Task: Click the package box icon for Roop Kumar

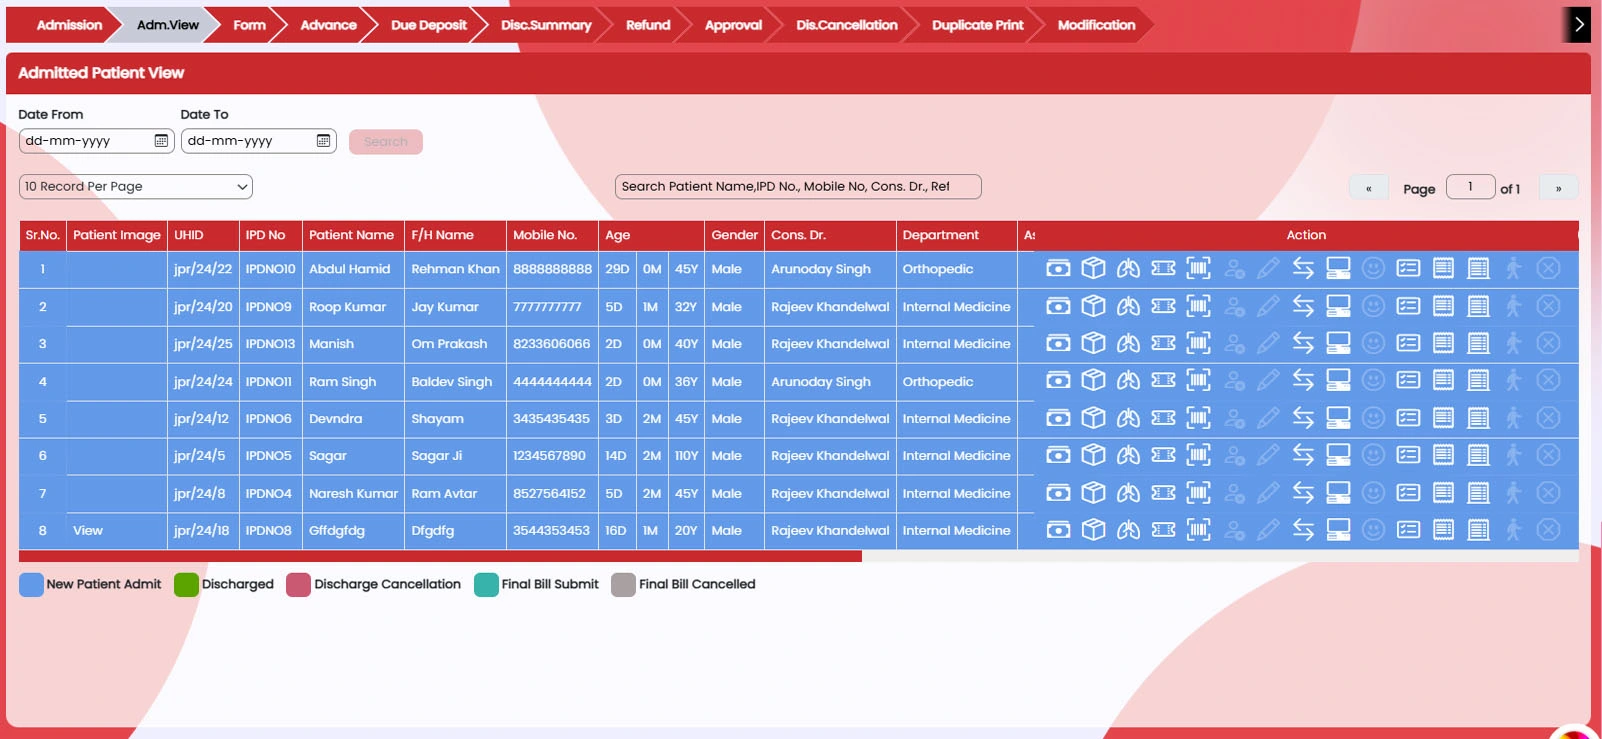Action: click(x=1093, y=306)
